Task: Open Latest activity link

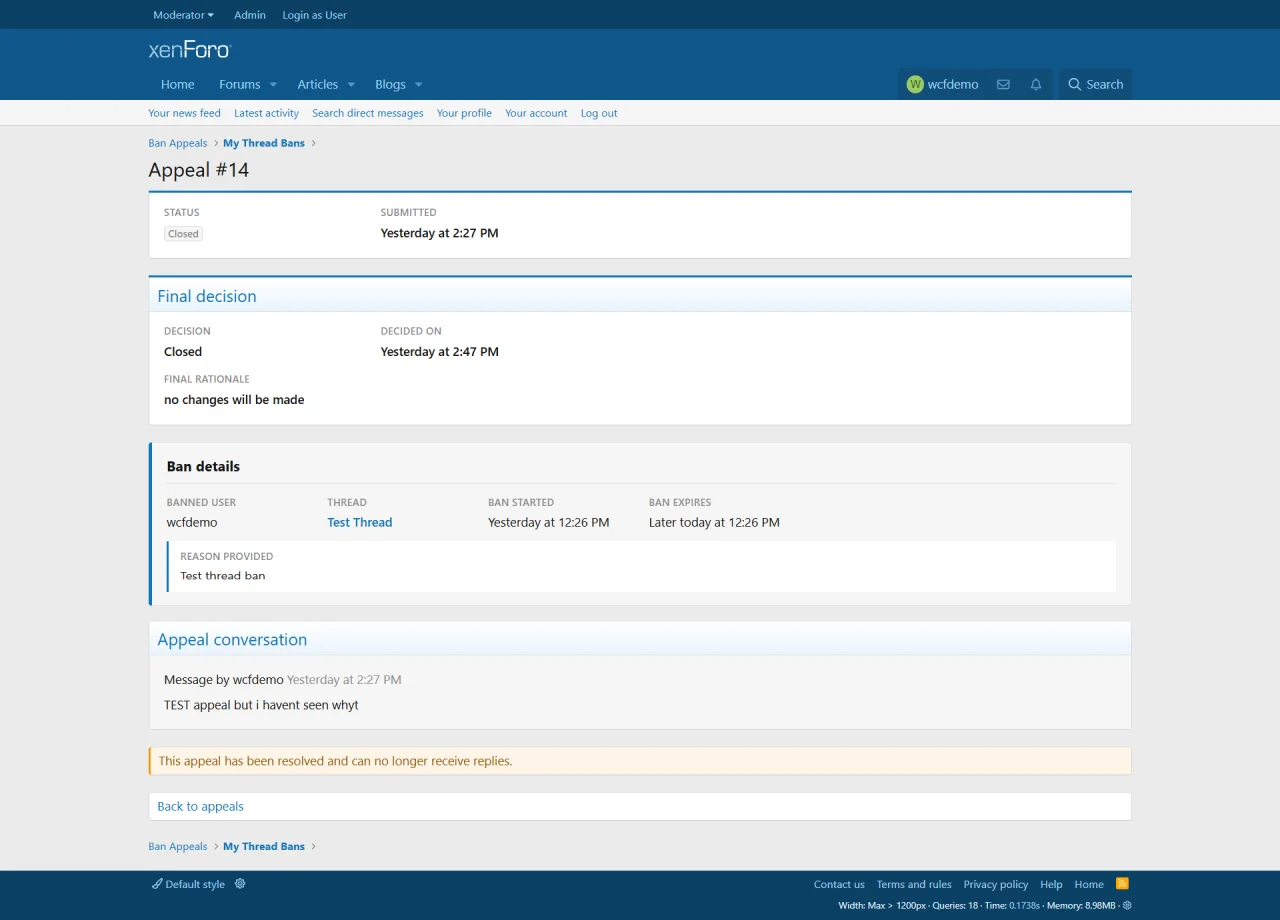Action: [266, 113]
